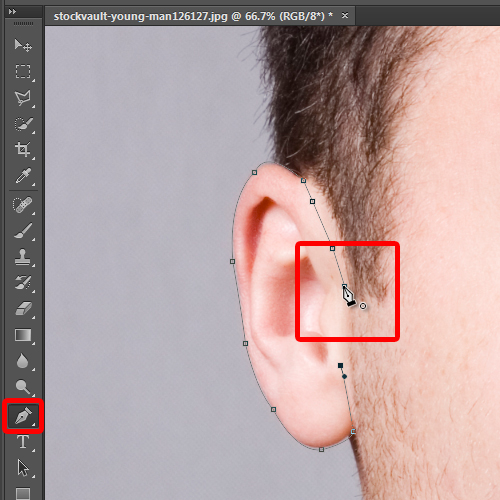Select the Gradient tool
500x500 pixels.
tap(23, 335)
